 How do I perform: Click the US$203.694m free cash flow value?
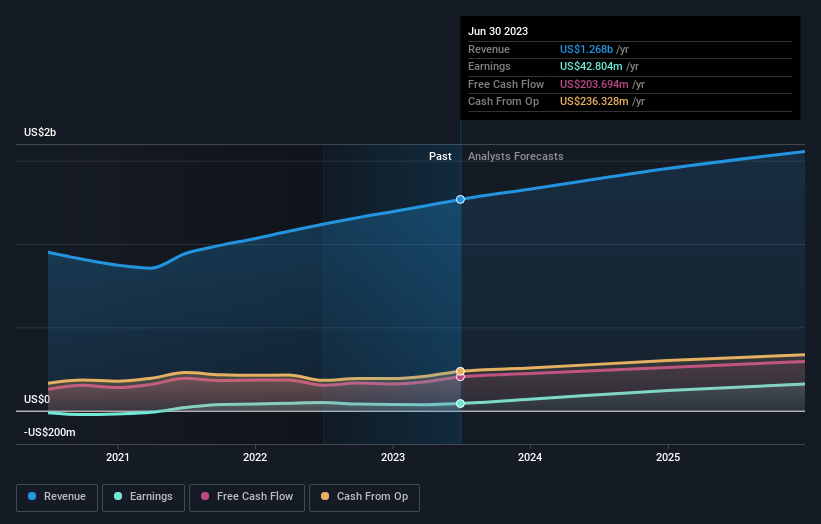[x=594, y=84]
